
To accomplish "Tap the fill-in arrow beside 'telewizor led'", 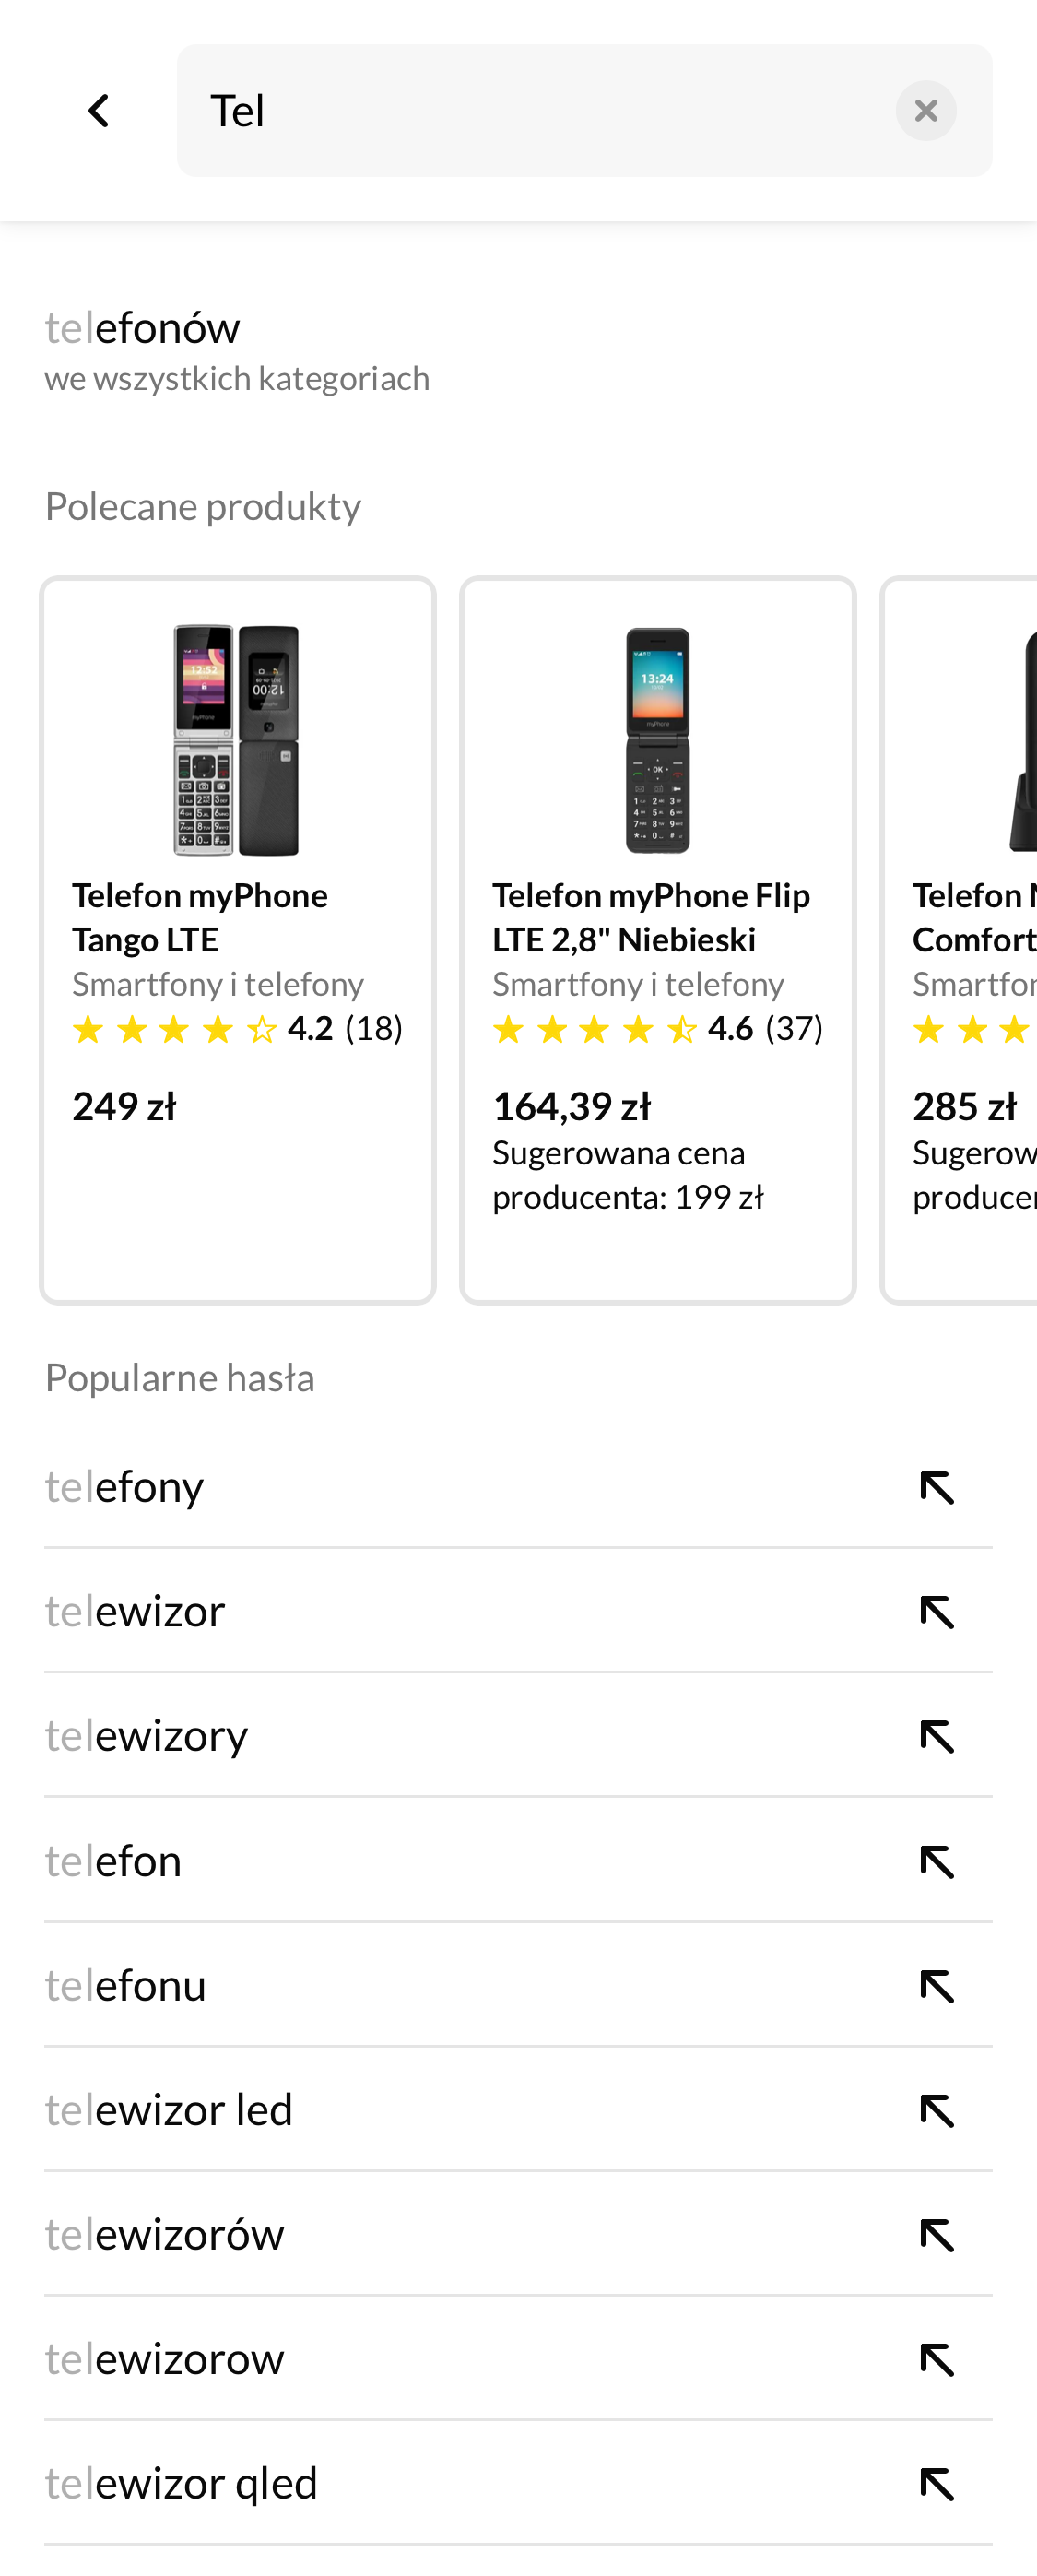I will click(936, 2111).
